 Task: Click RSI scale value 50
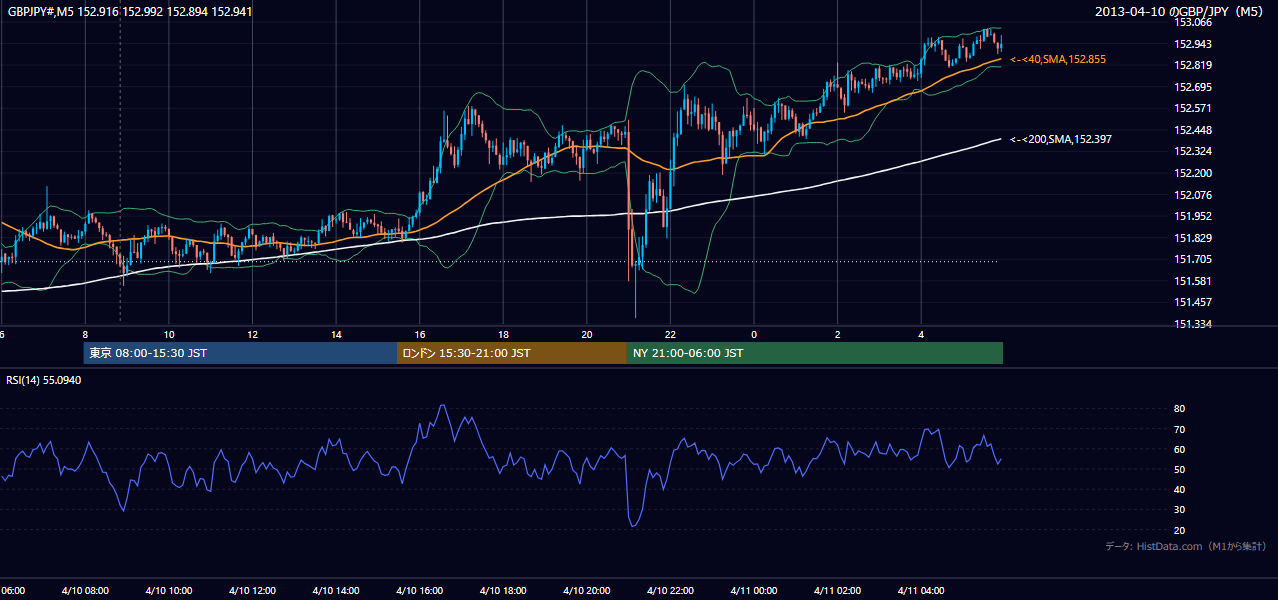[x=1179, y=469]
